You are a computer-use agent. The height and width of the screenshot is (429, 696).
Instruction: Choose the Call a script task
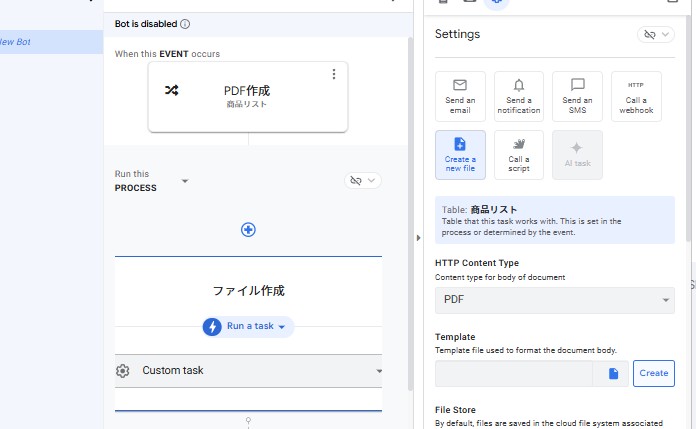(x=518, y=155)
